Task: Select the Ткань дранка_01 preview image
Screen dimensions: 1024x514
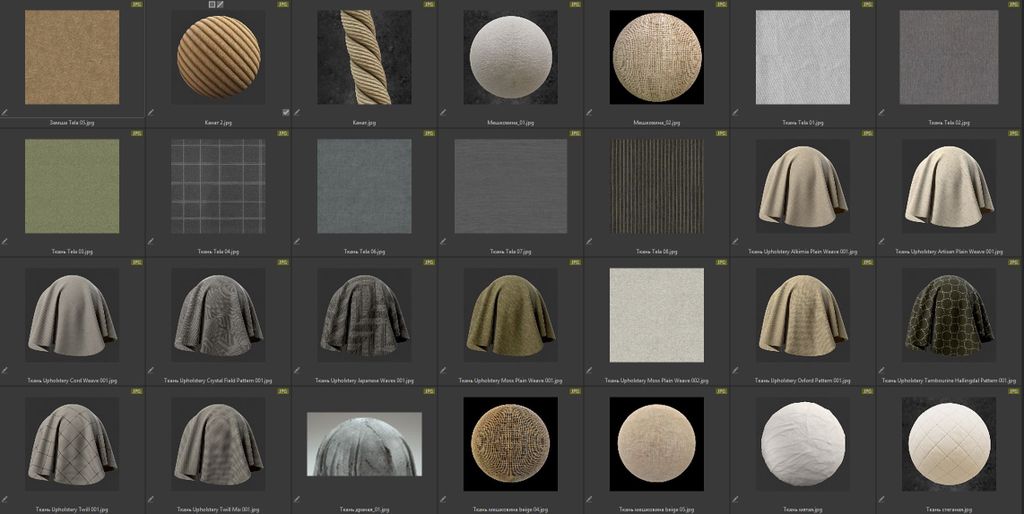Action: tap(364, 443)
